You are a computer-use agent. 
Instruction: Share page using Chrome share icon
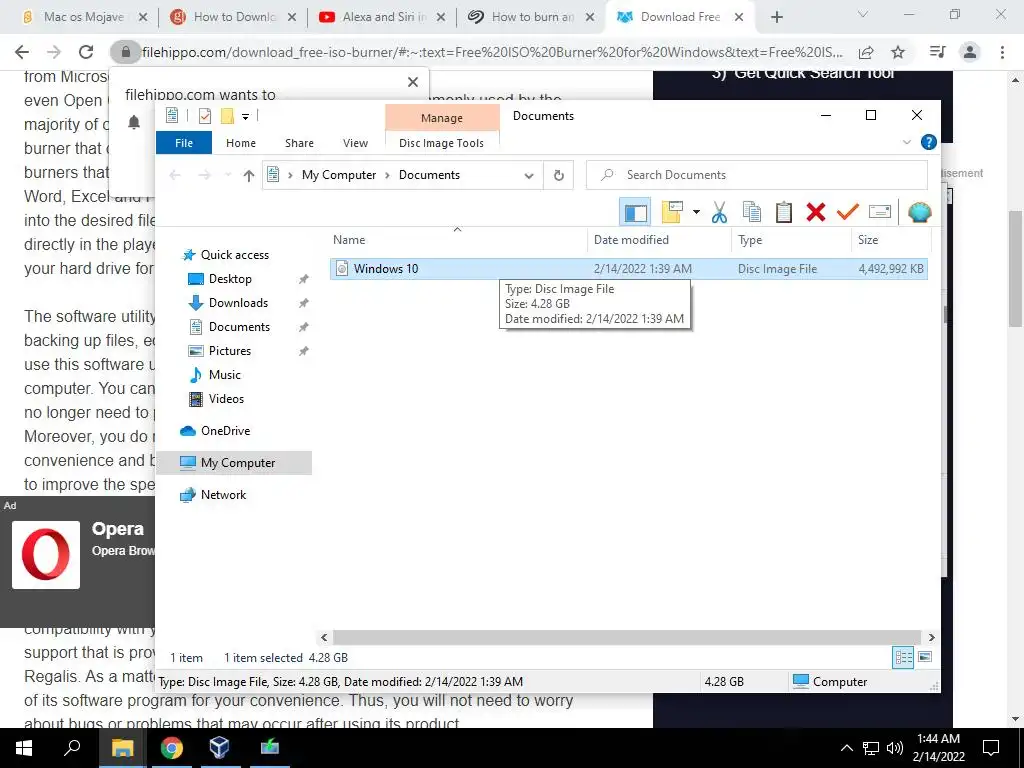tap(866, 52)
